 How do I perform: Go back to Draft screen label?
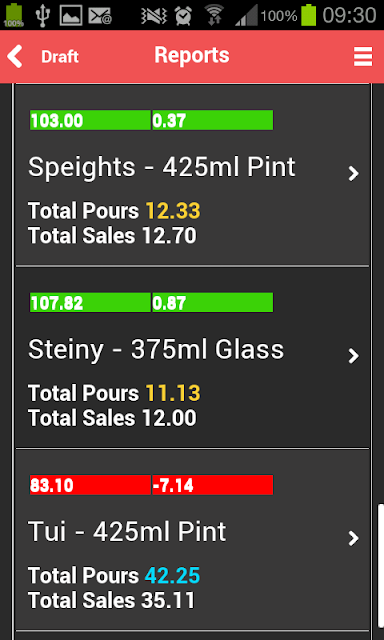[x=60, y=57]
